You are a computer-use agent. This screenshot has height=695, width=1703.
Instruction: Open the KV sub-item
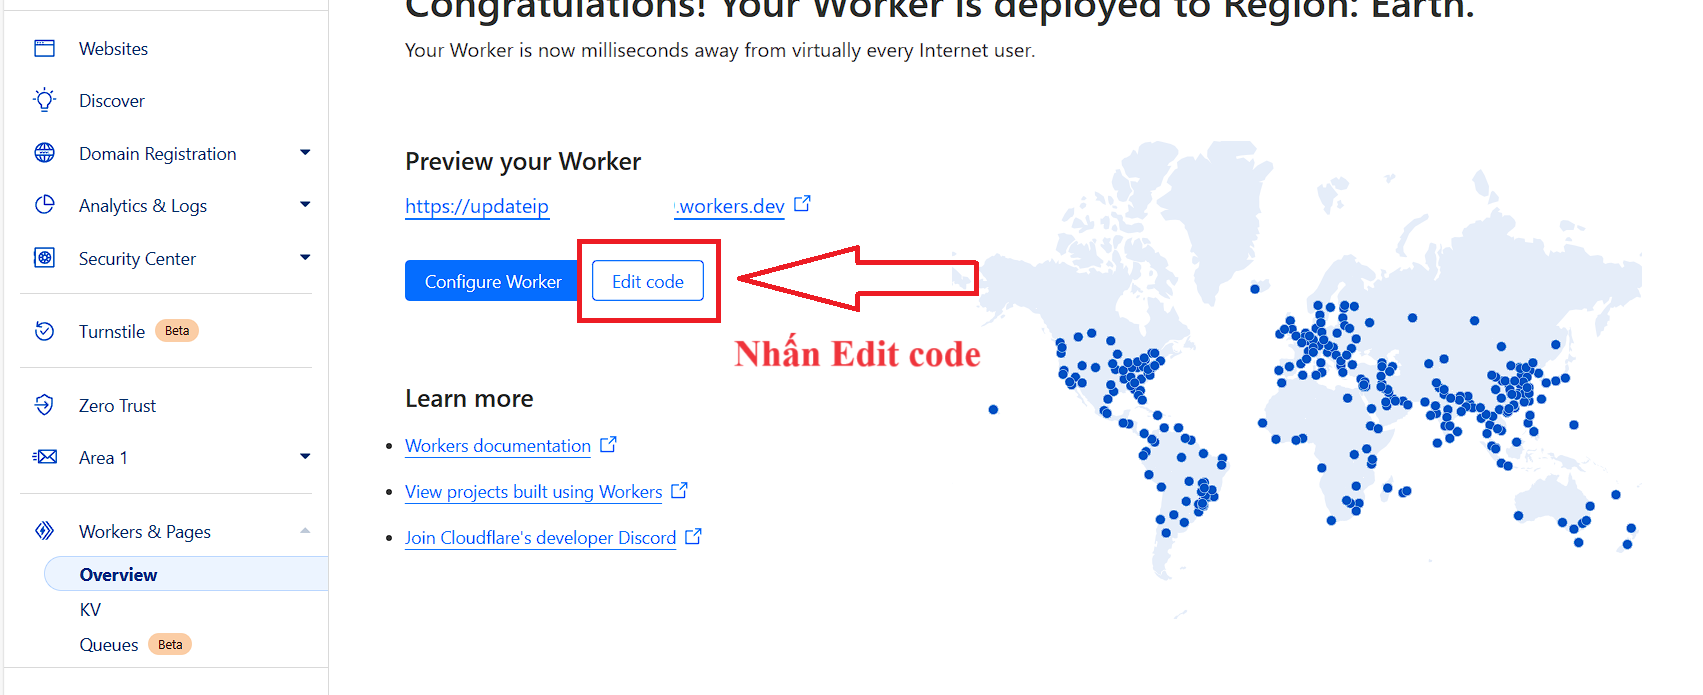[x=90, y=610]
